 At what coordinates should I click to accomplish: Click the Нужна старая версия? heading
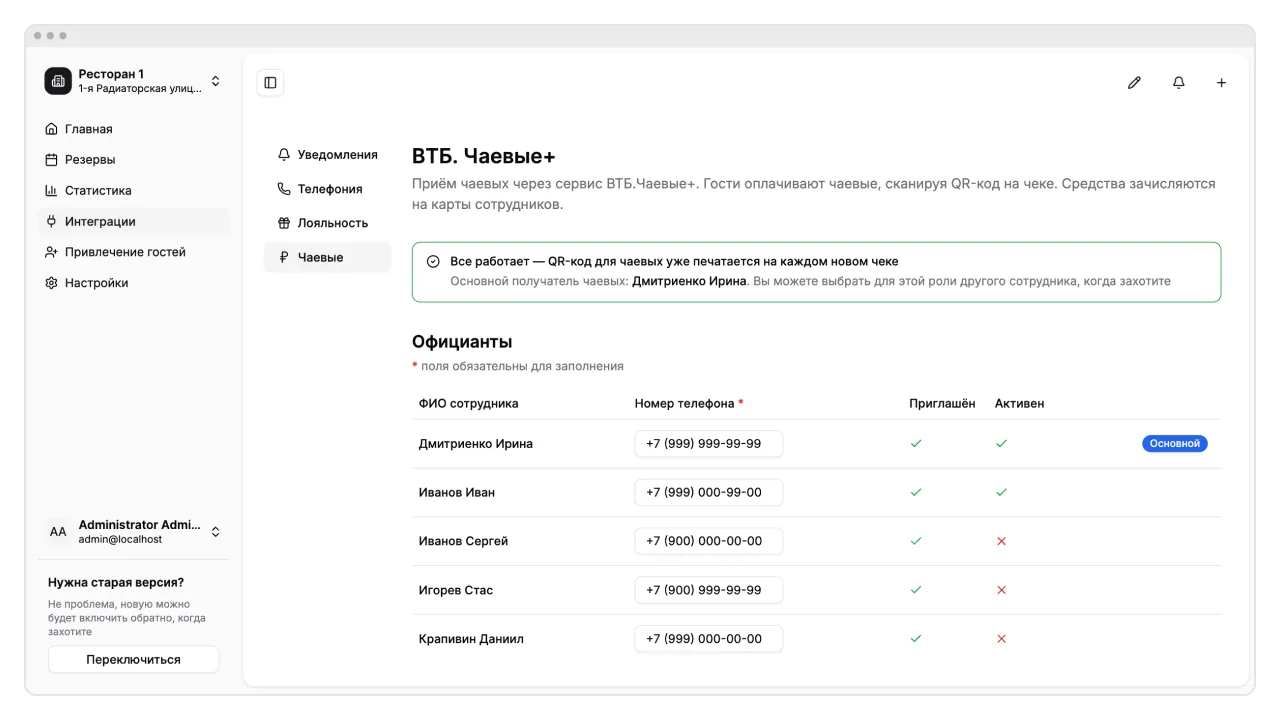coord(116,582)
